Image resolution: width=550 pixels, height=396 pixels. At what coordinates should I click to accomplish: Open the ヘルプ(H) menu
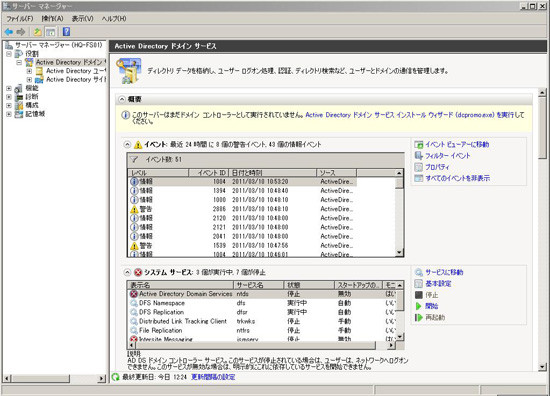click(114, 19)
